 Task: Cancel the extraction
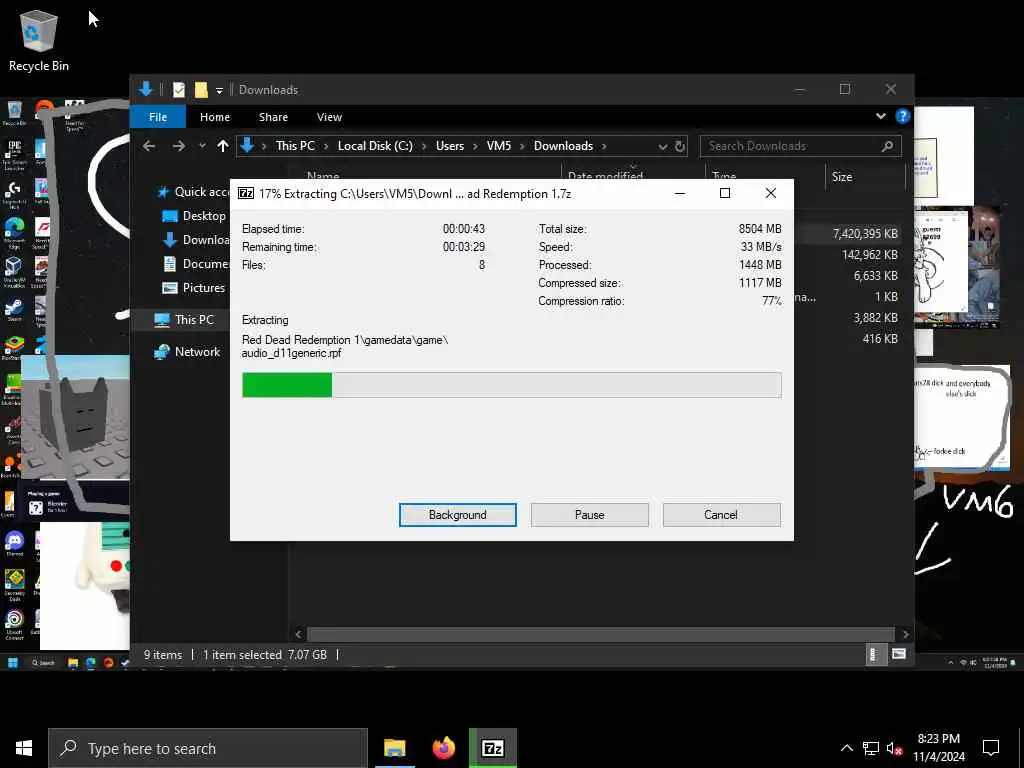(x=721, y=515)
